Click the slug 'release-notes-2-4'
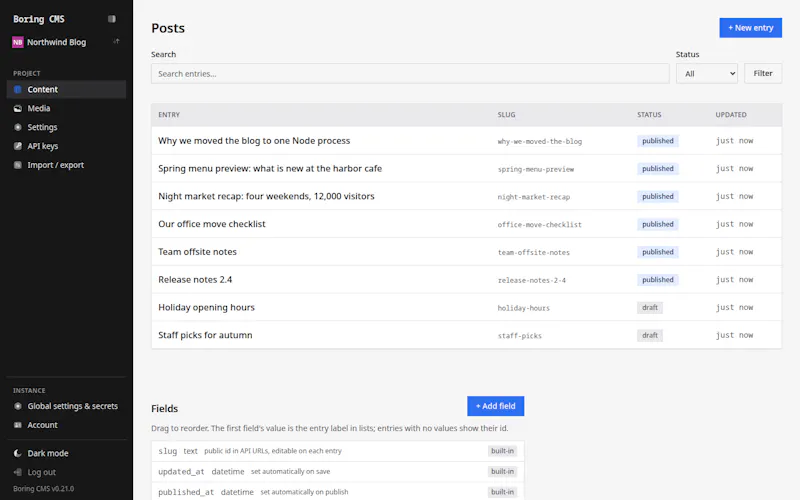This screenshot has width=800, height=500. coord(532,280)
